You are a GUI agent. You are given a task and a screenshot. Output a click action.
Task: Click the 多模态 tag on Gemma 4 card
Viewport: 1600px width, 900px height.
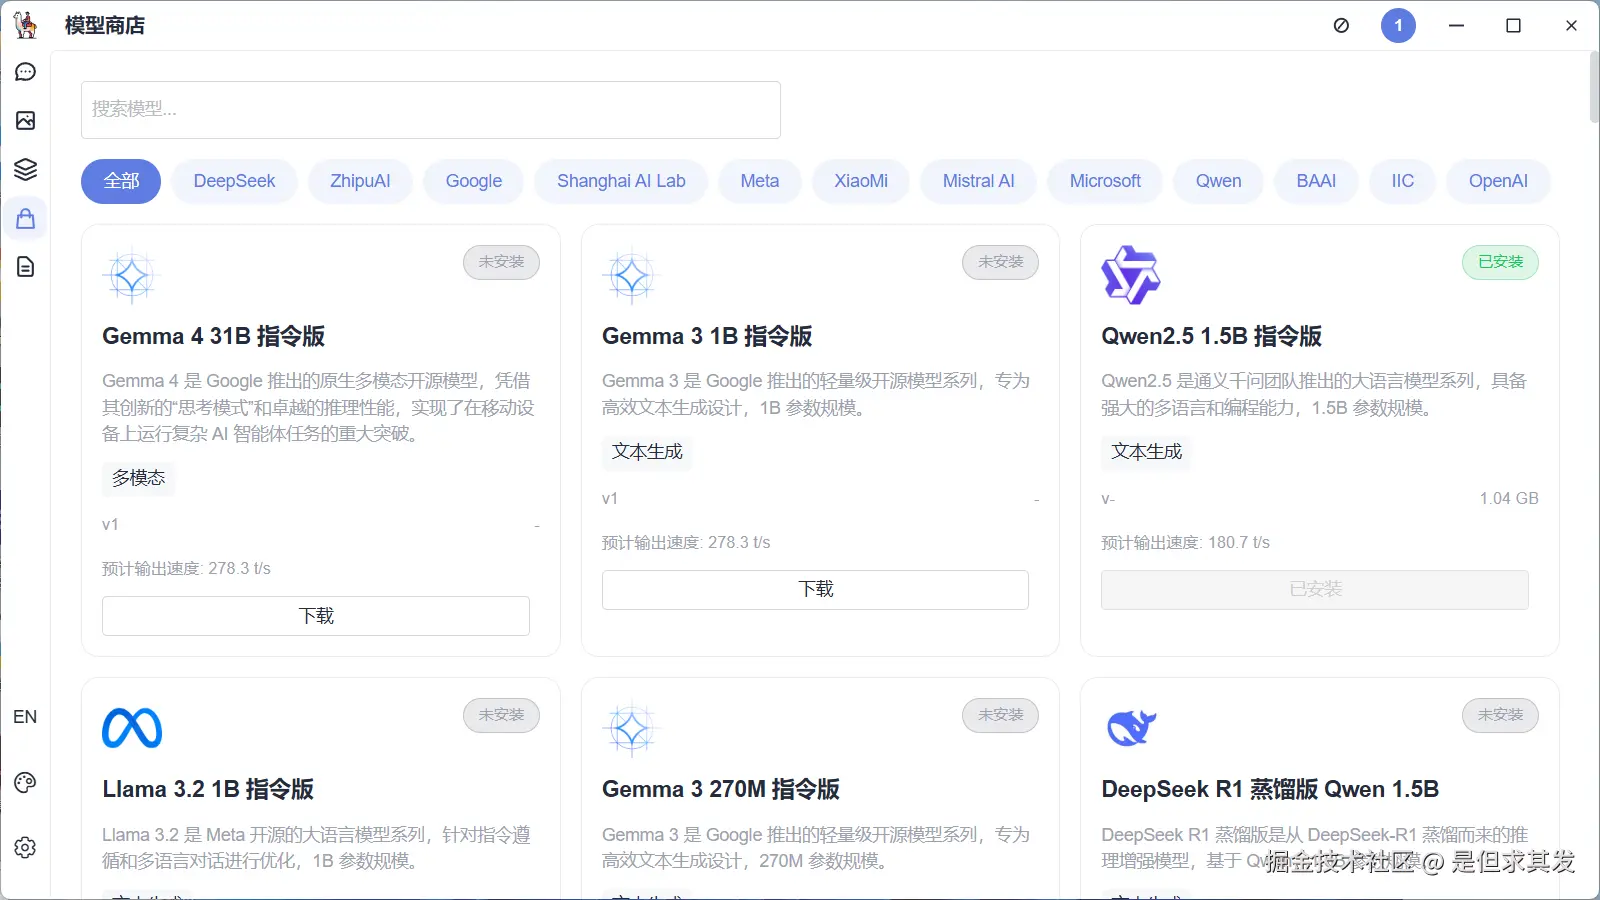138,478
